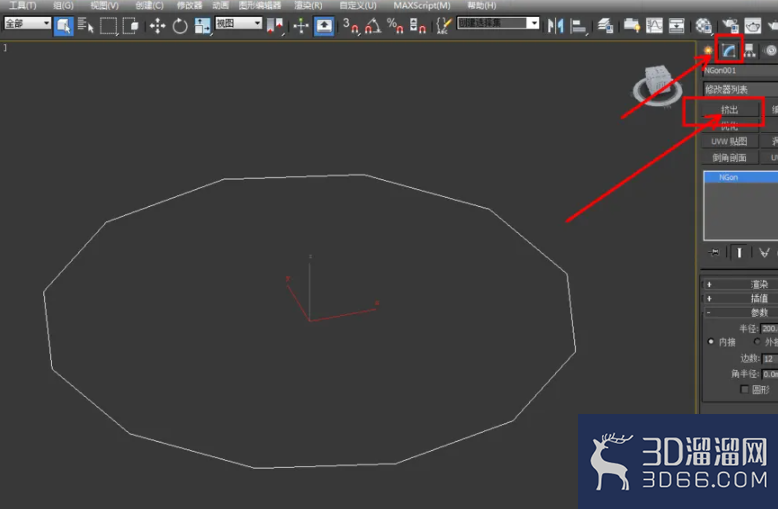Open 组(G) menu
Viewport: 778px width, 509px height.
click(64, 5)
